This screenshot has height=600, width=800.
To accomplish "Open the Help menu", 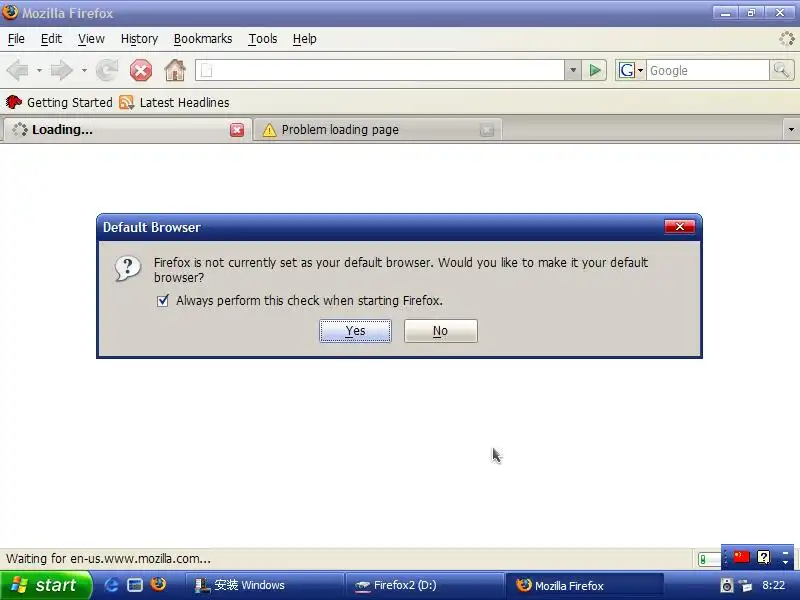I will click(x=305, y=39).
